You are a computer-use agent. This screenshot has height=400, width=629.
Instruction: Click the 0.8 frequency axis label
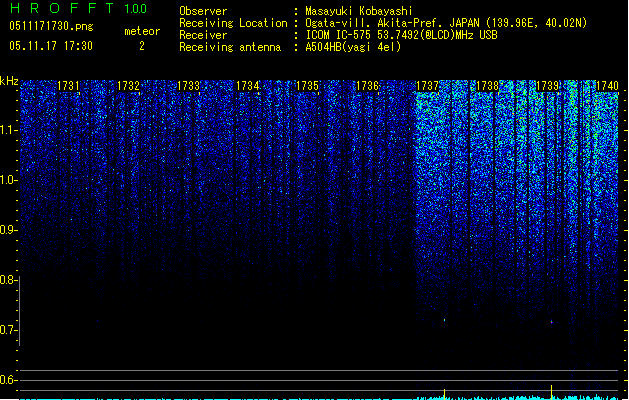[7, 280]
